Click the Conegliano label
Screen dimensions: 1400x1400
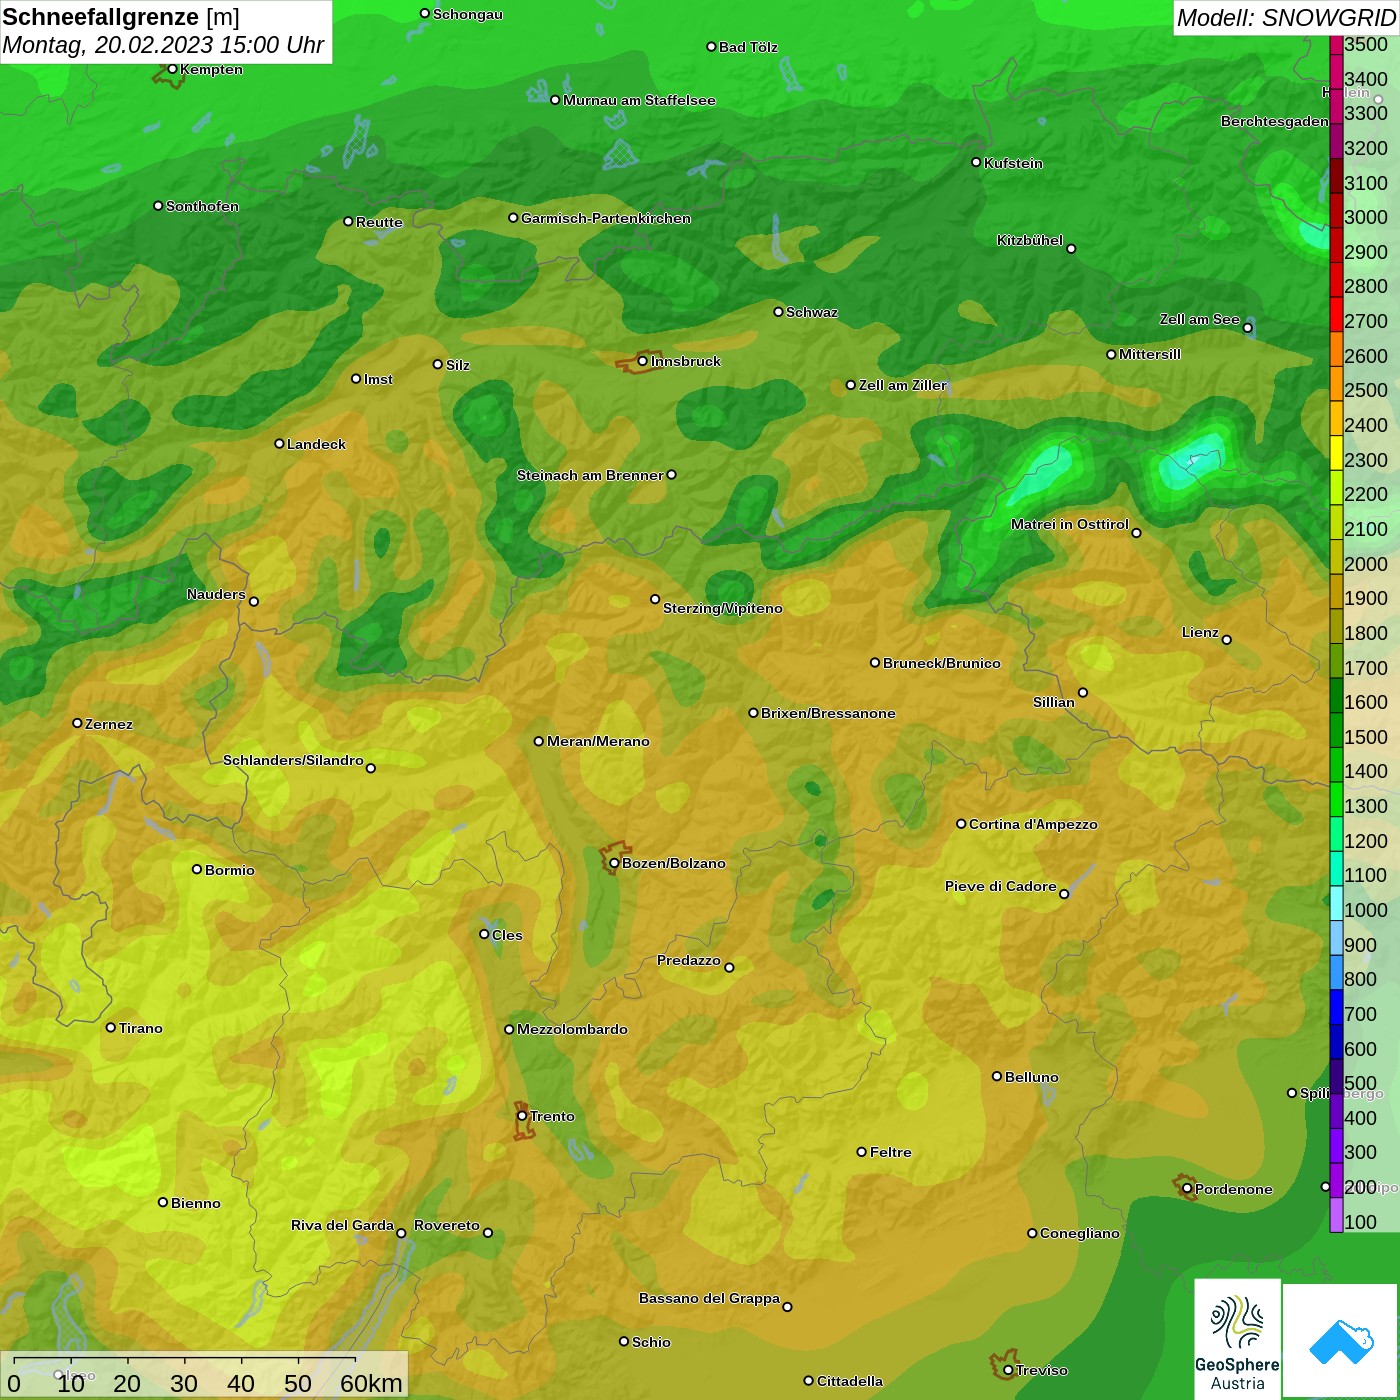(x=1080, y=1233)
